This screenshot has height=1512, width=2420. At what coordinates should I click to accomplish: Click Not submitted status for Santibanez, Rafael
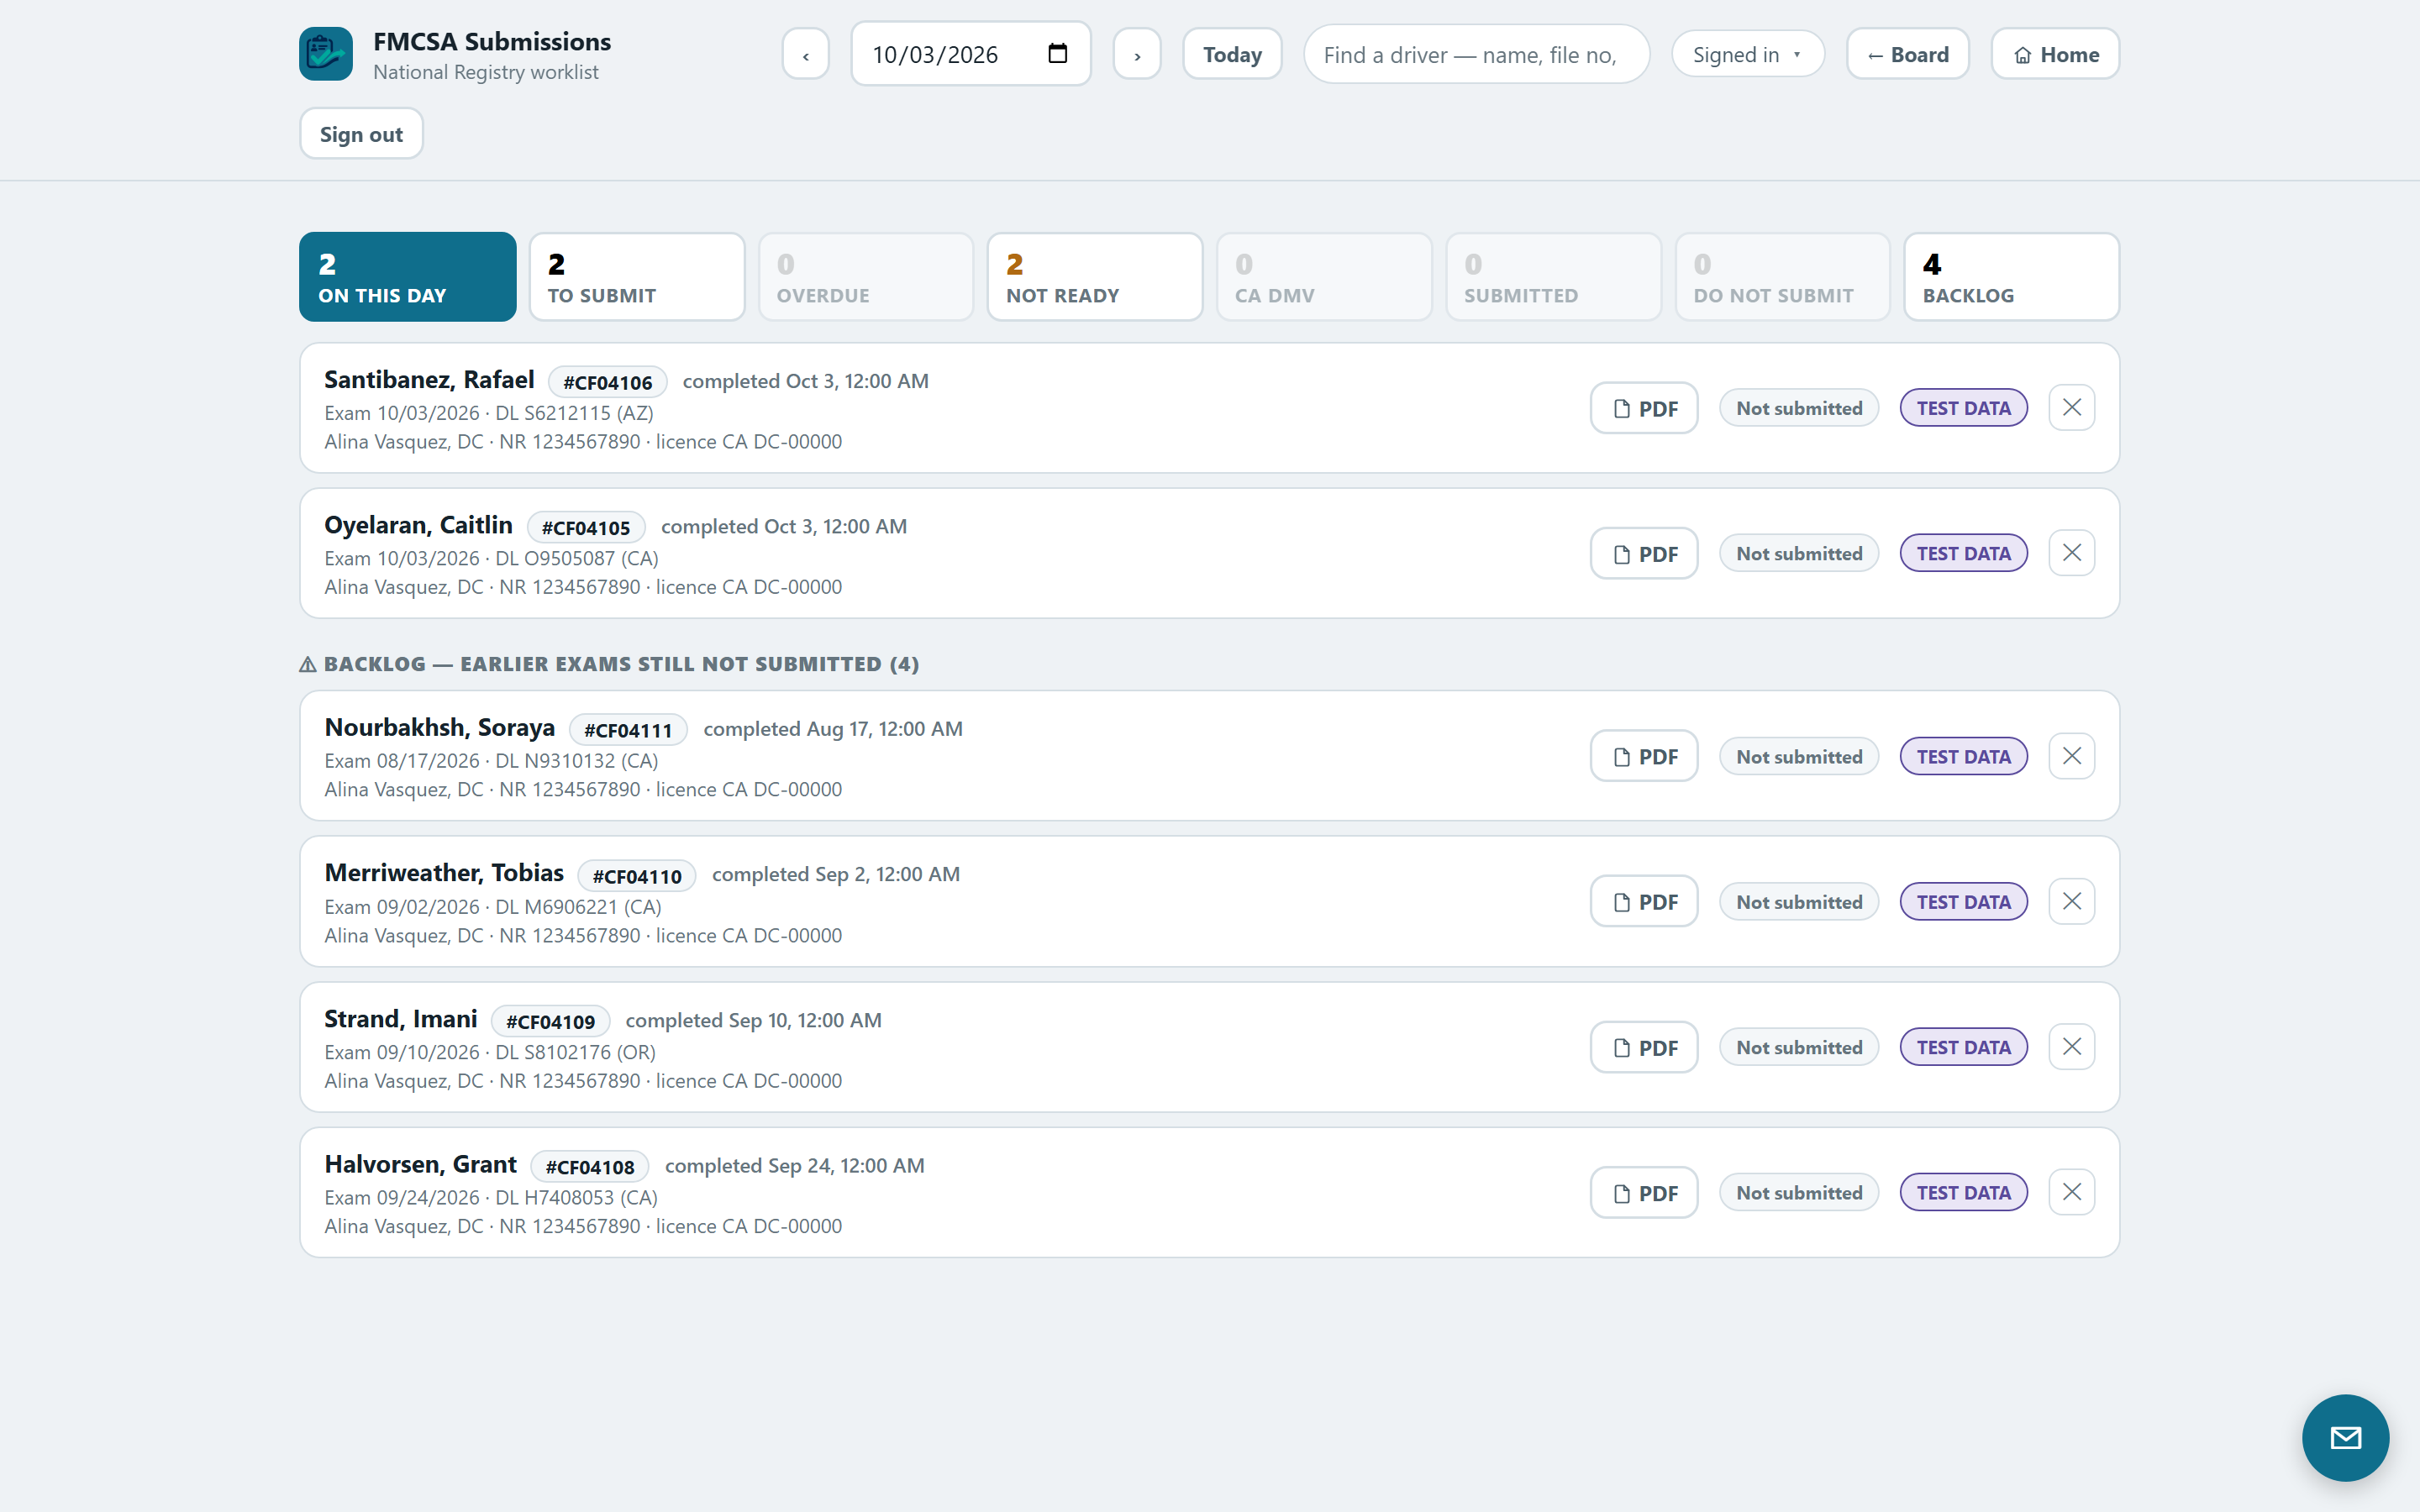coord(1798,408)
